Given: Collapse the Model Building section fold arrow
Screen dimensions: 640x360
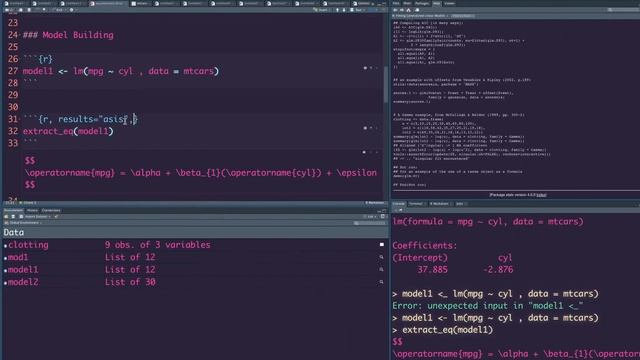Looking at the screenshot, I should 20,35.
